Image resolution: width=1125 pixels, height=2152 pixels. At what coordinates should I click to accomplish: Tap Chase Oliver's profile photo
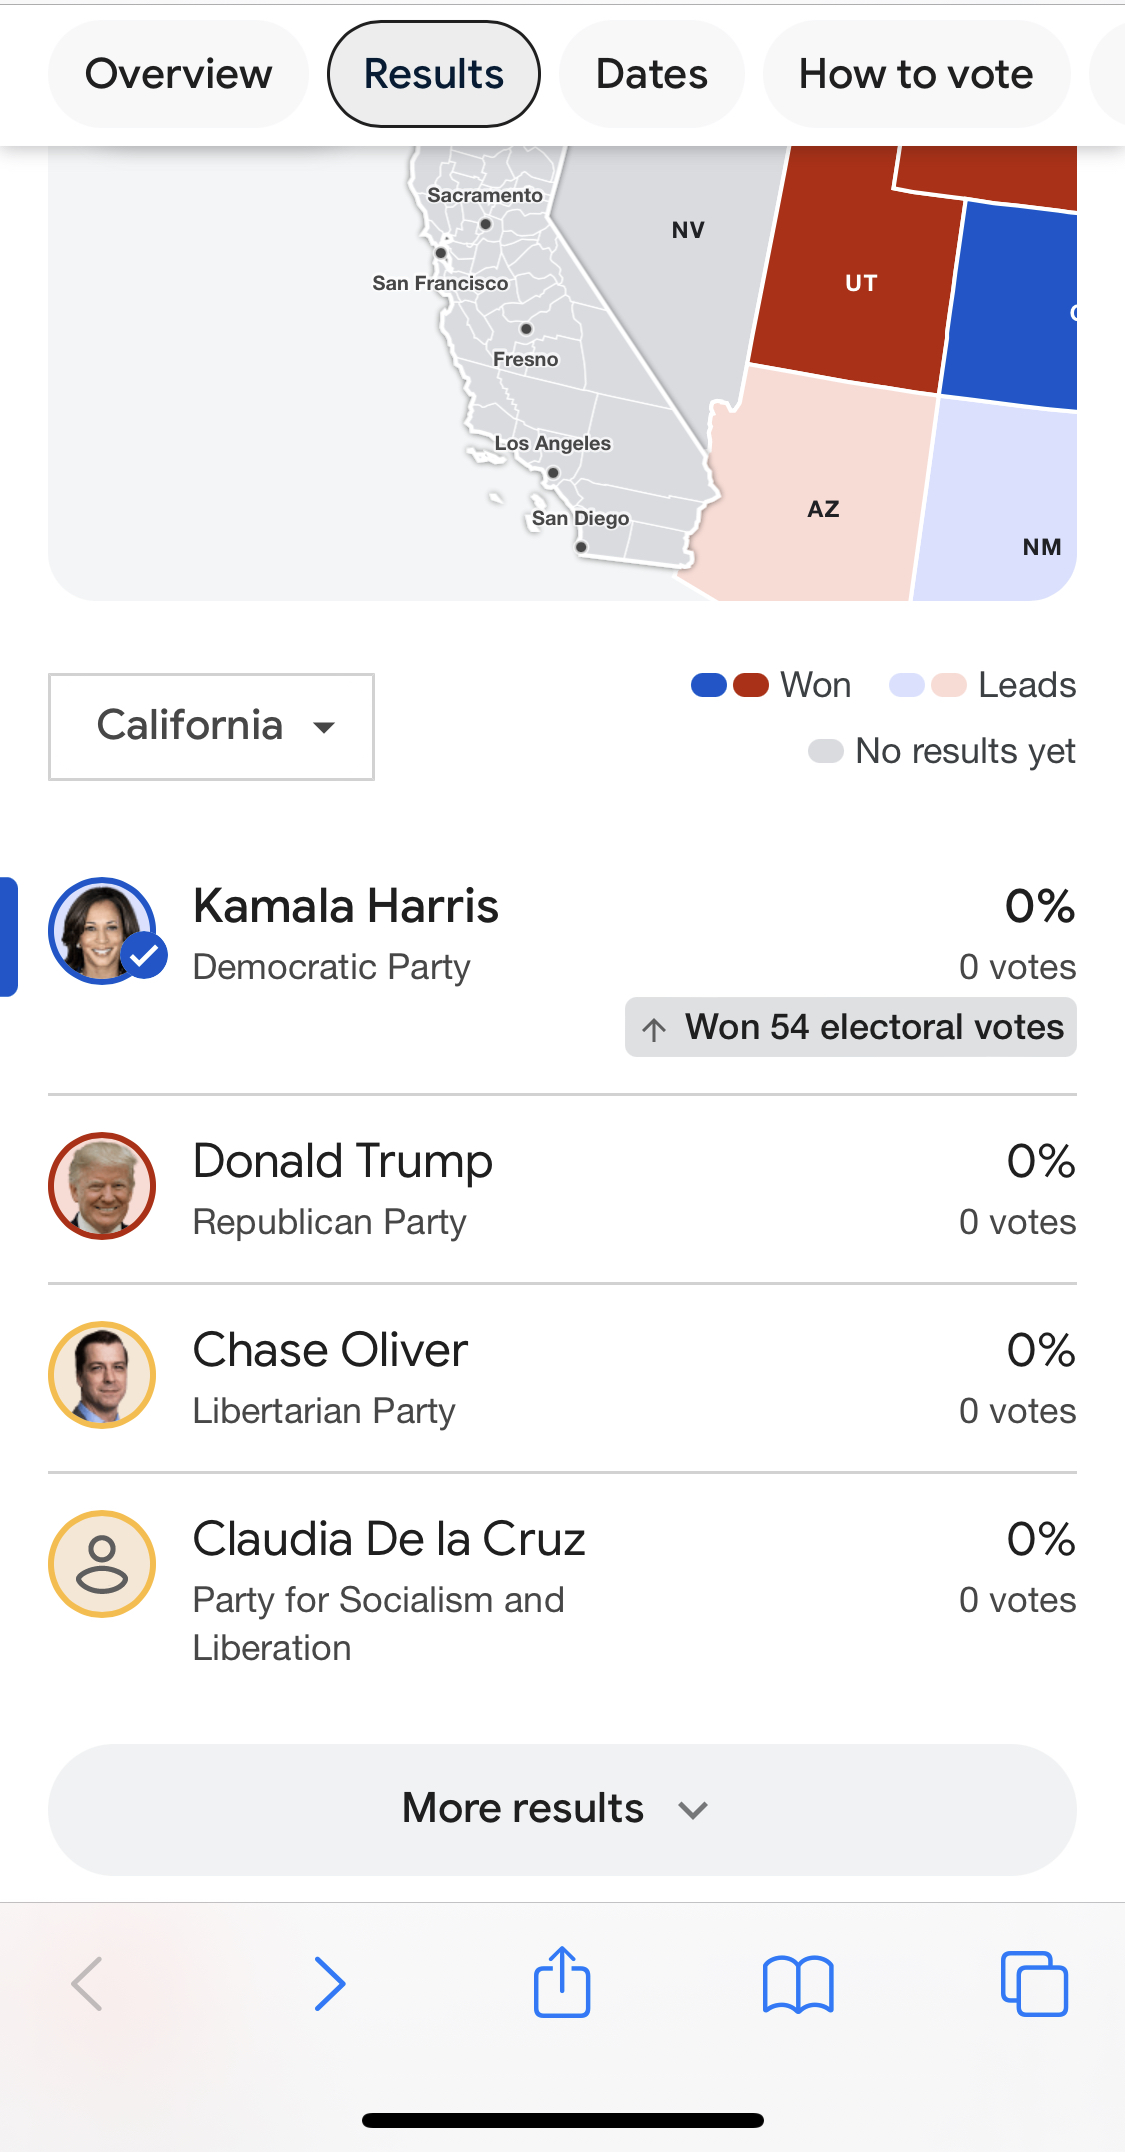102,1375
